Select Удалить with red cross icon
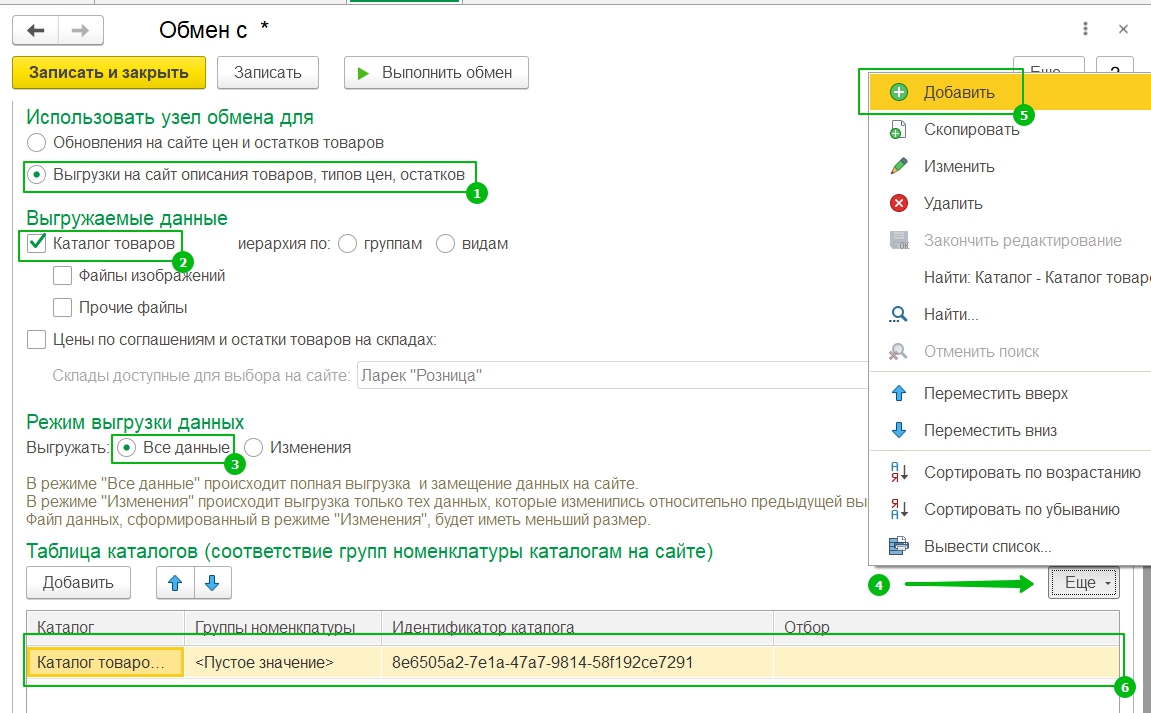The image size is (1151, 713). click(953, 204)
